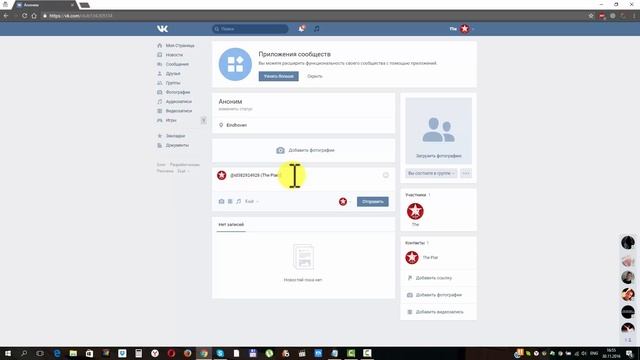The width and height of the screenshot is (640, 360).
Task: Click the Скрыть link
Action: (315, 76)
